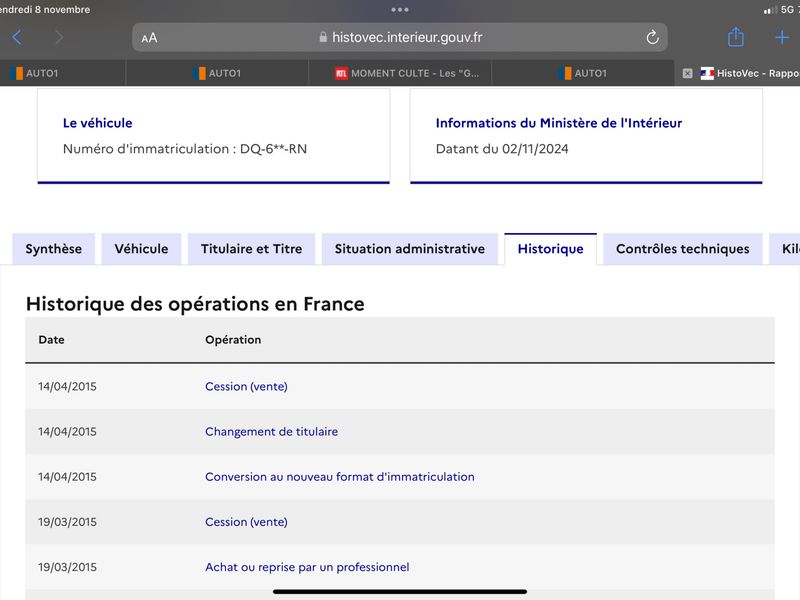800x600 pixels.
Task: Open the Véhicule tab
Action: 141,249
